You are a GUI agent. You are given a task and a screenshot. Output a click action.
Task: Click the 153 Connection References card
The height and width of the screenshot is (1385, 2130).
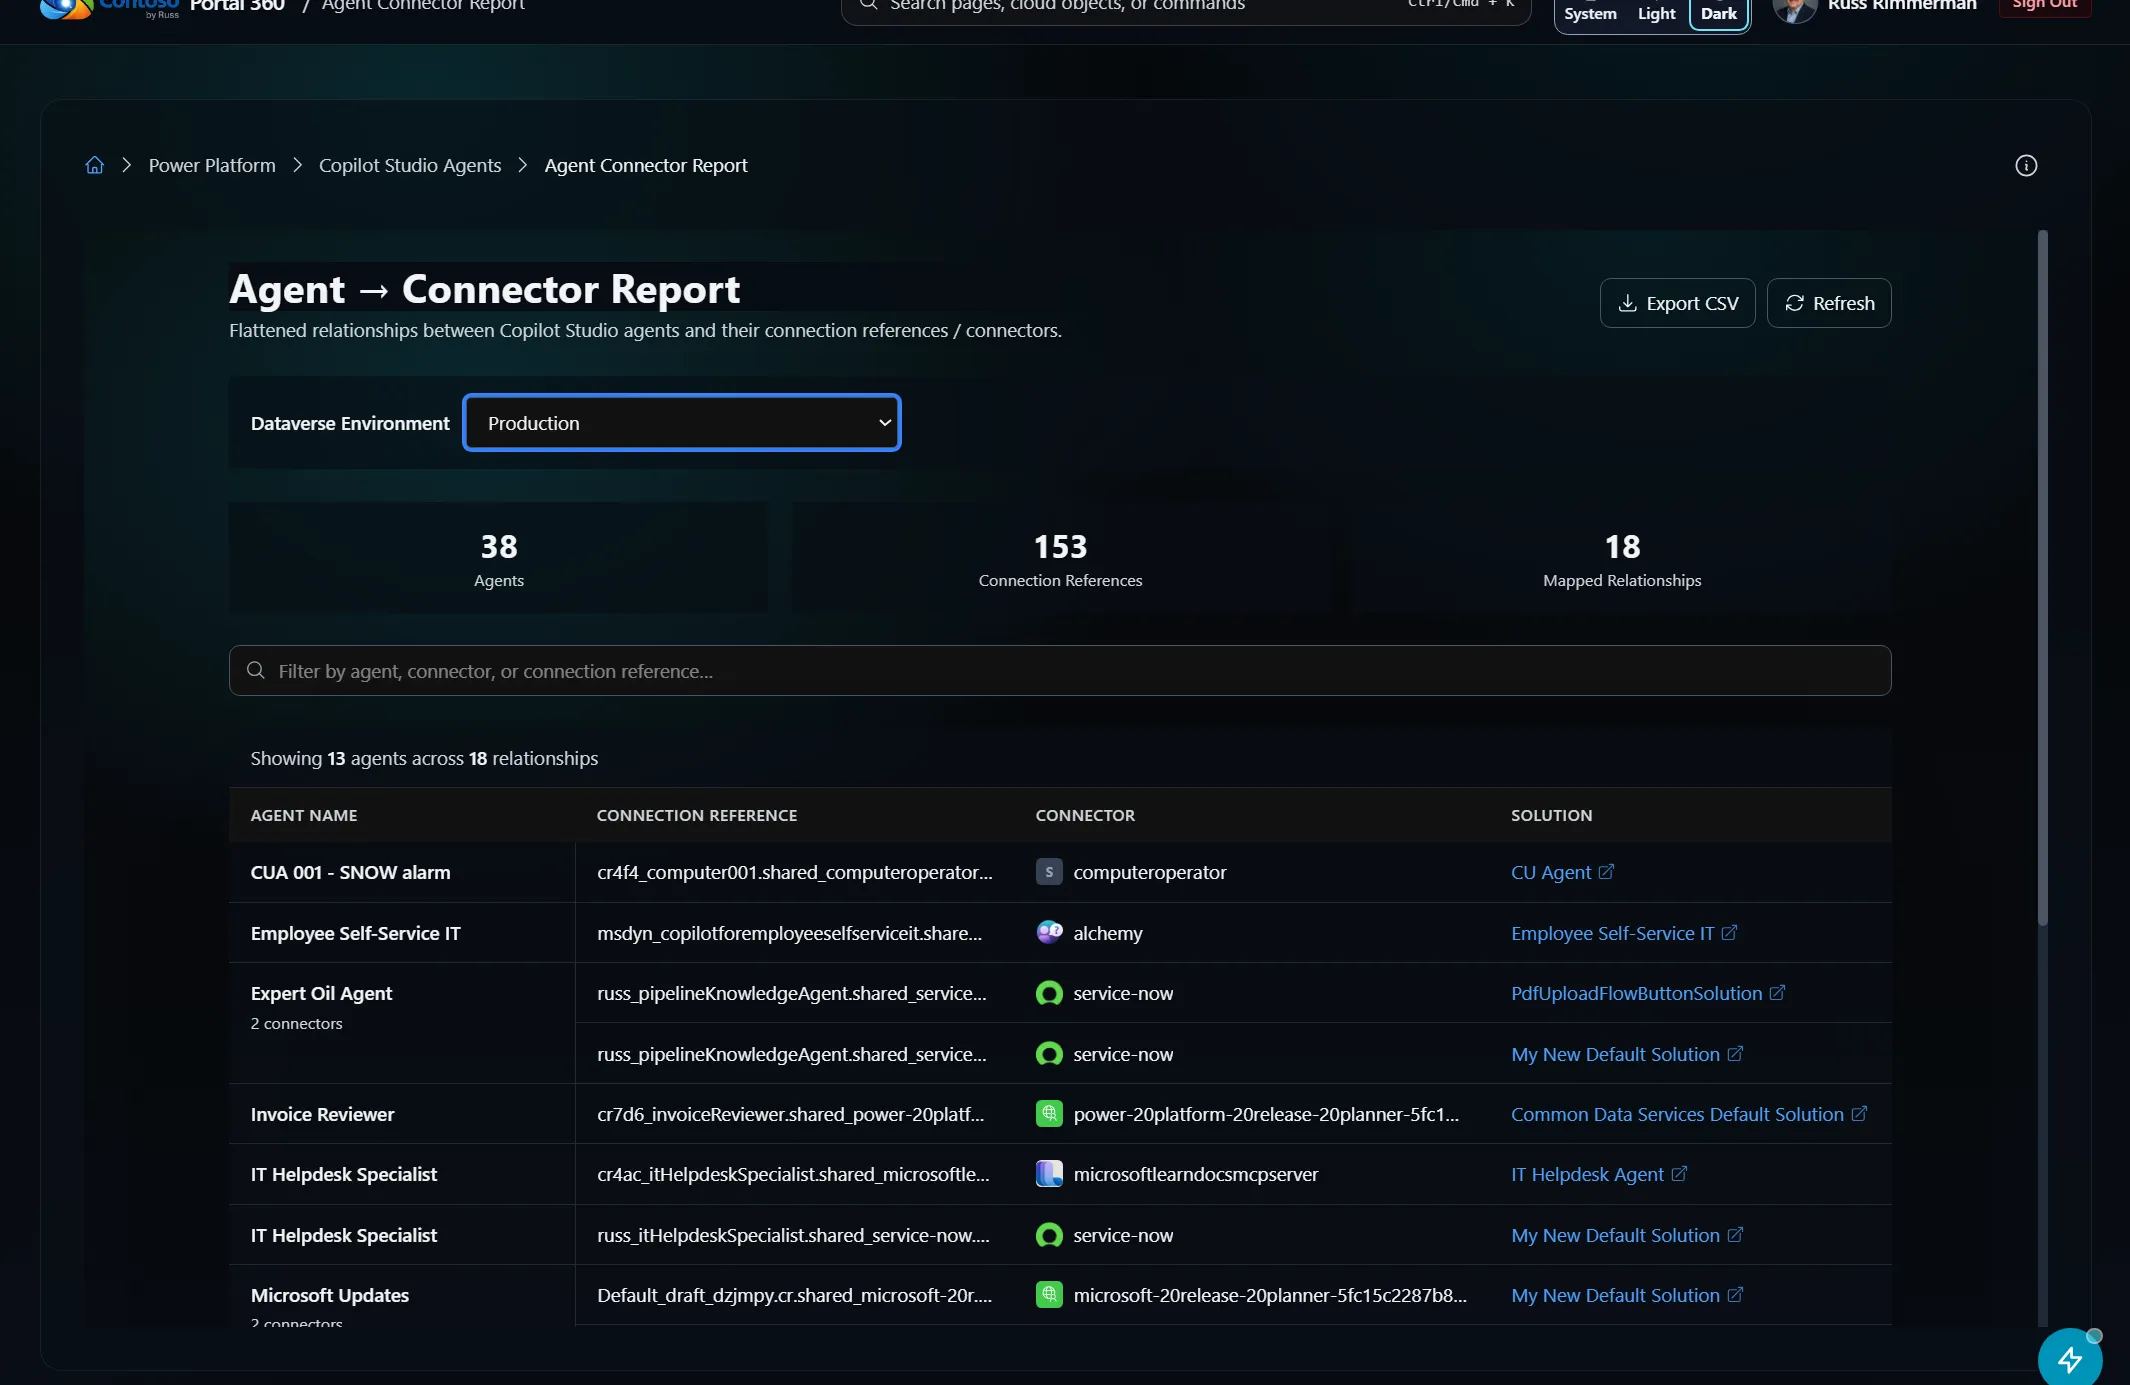(1060, 557)
